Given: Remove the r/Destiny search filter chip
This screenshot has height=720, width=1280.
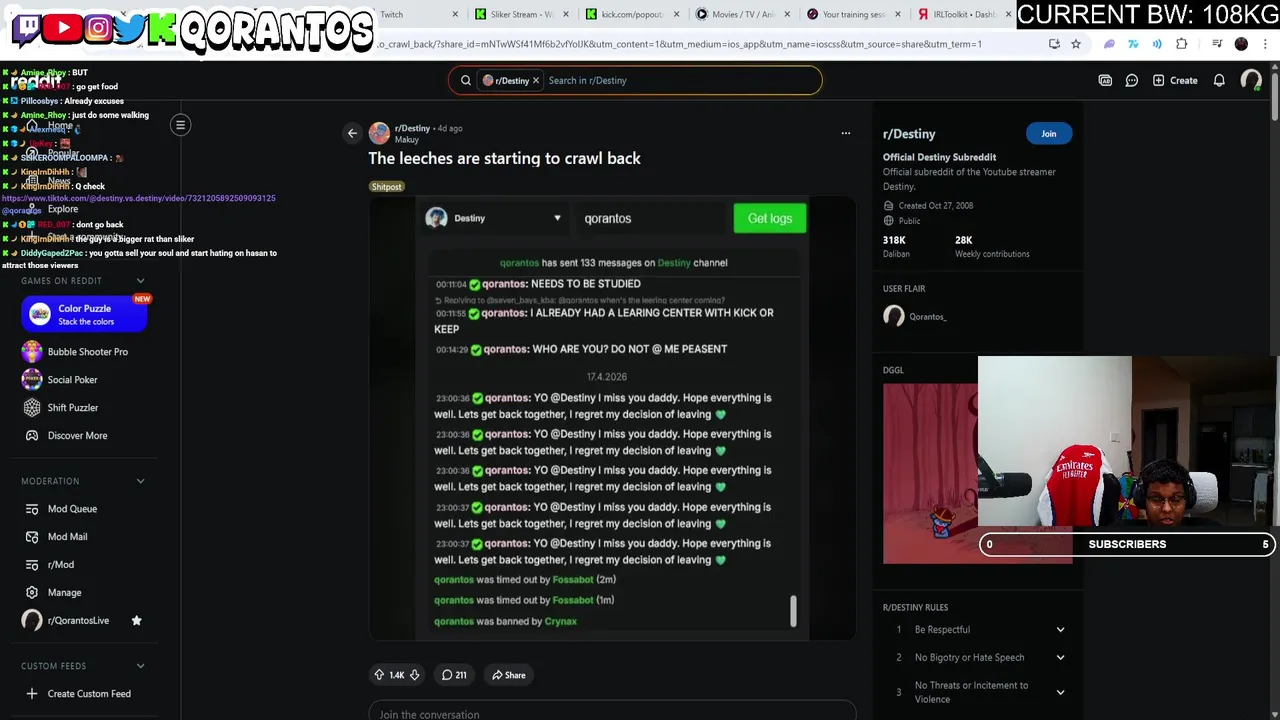Looking at the screenshot, I should [x=535, y=80].
